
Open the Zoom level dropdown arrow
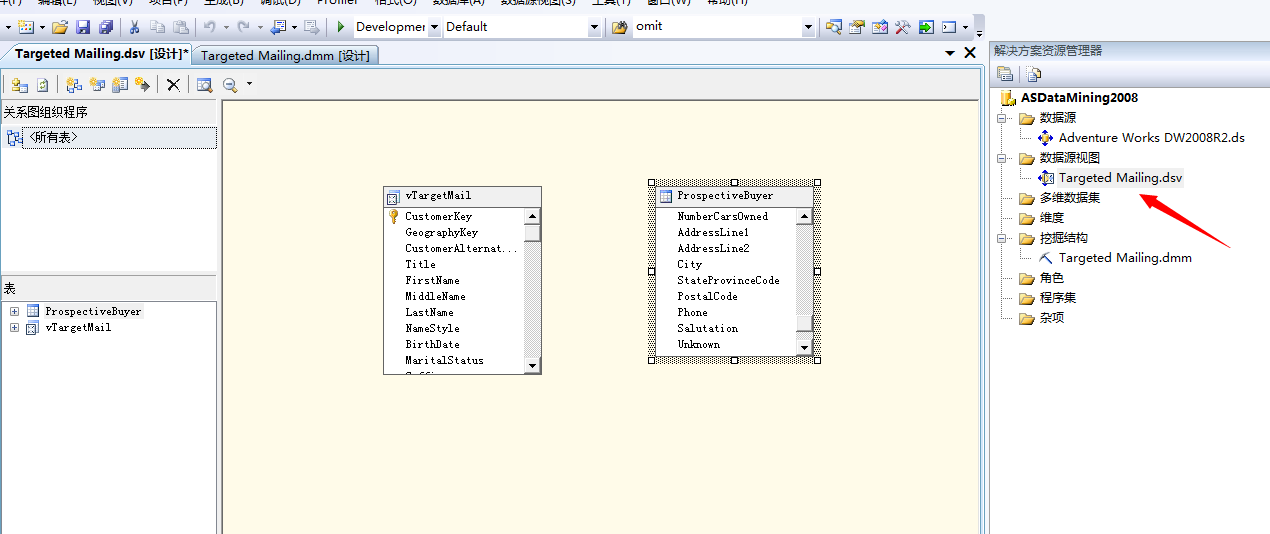(249, 85)
